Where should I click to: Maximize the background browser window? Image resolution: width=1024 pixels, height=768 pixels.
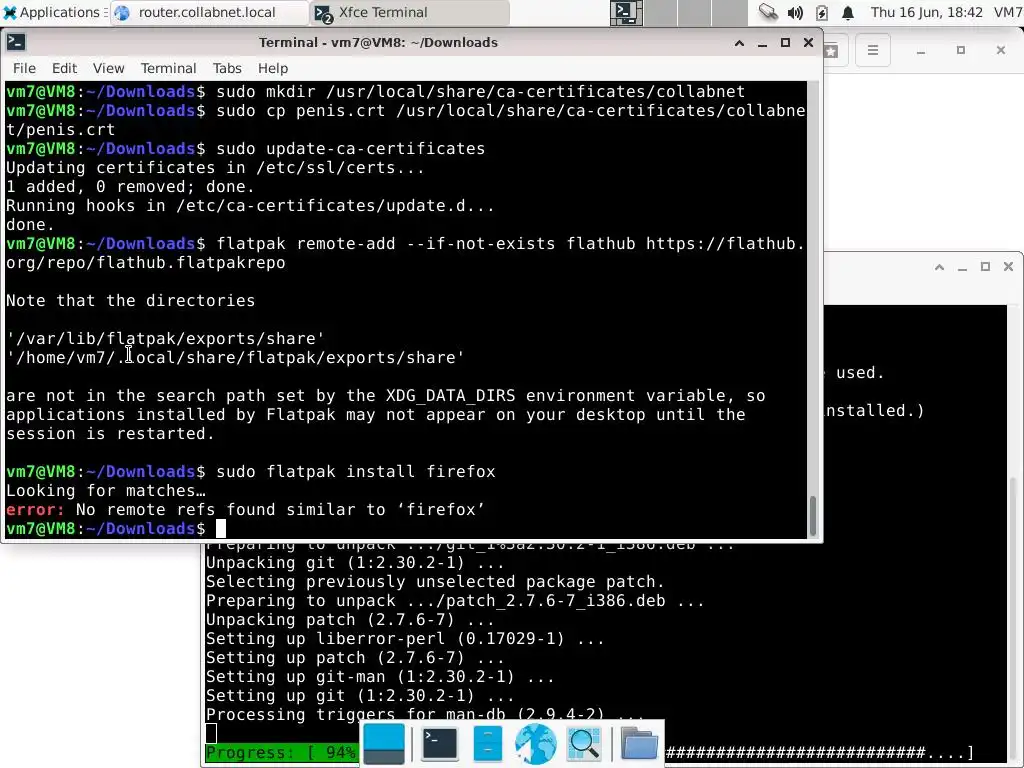click(961, 50)
